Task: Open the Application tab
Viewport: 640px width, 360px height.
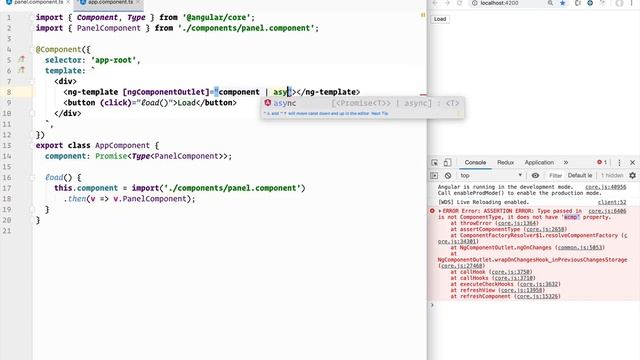Action: tap(539, 162)
